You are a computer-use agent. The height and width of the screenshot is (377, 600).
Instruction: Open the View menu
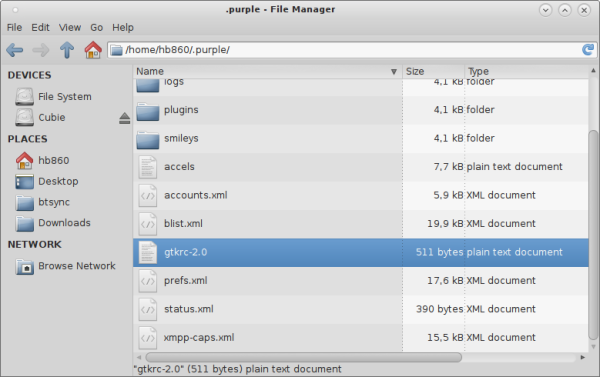point(70,28)
